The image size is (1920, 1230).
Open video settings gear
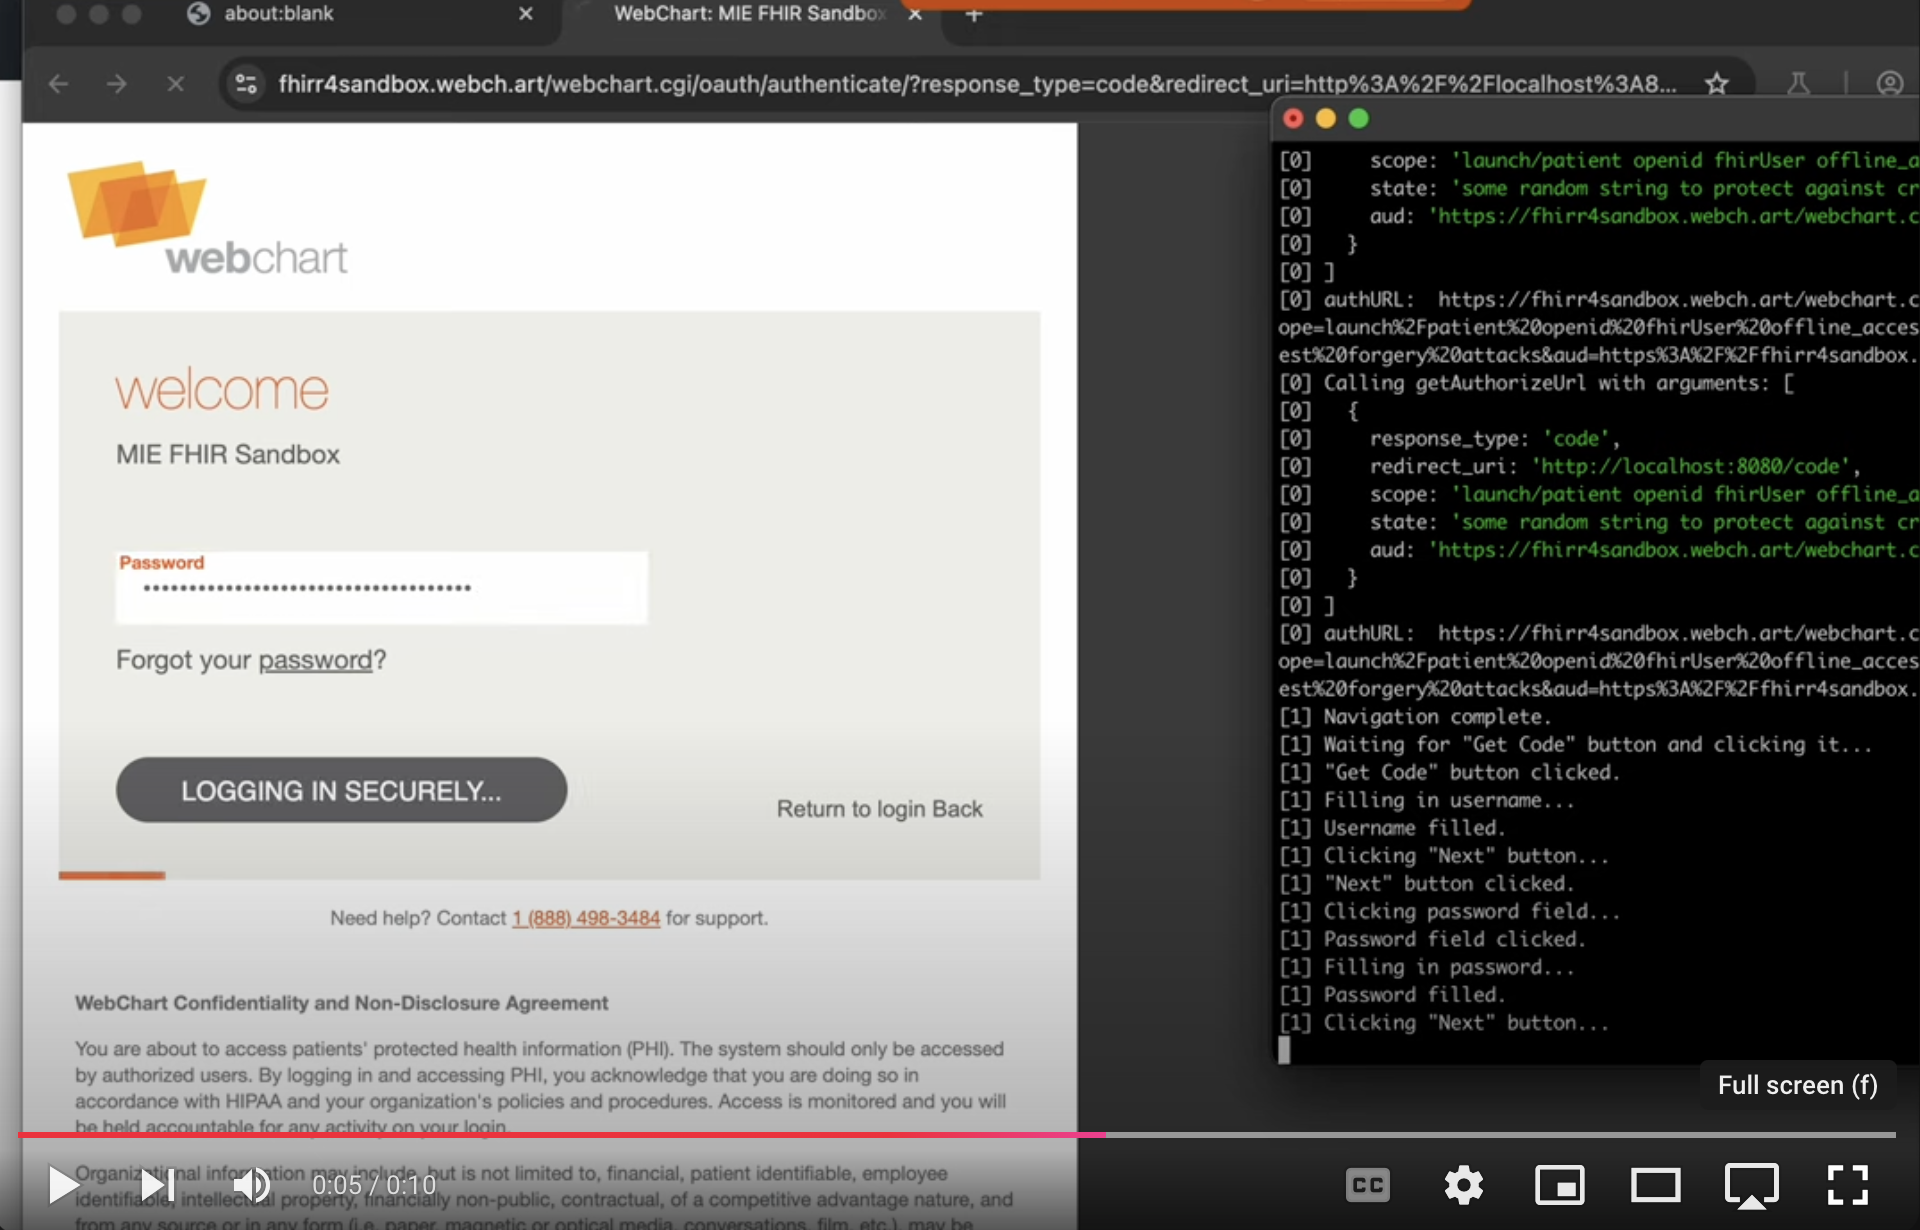(1463, 1185)
